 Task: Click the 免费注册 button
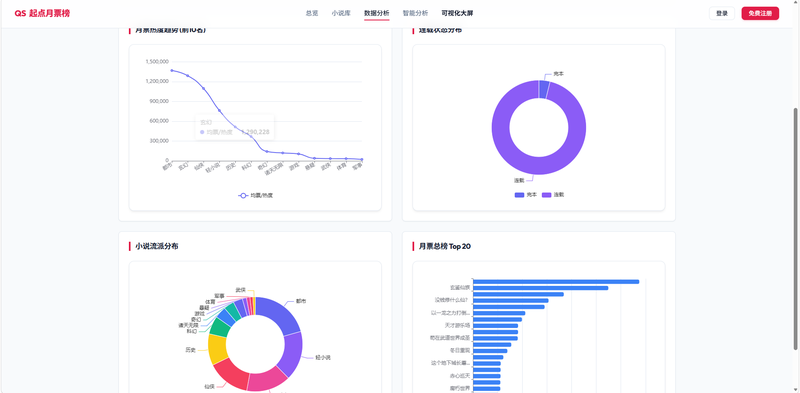(x=760, y=13)
